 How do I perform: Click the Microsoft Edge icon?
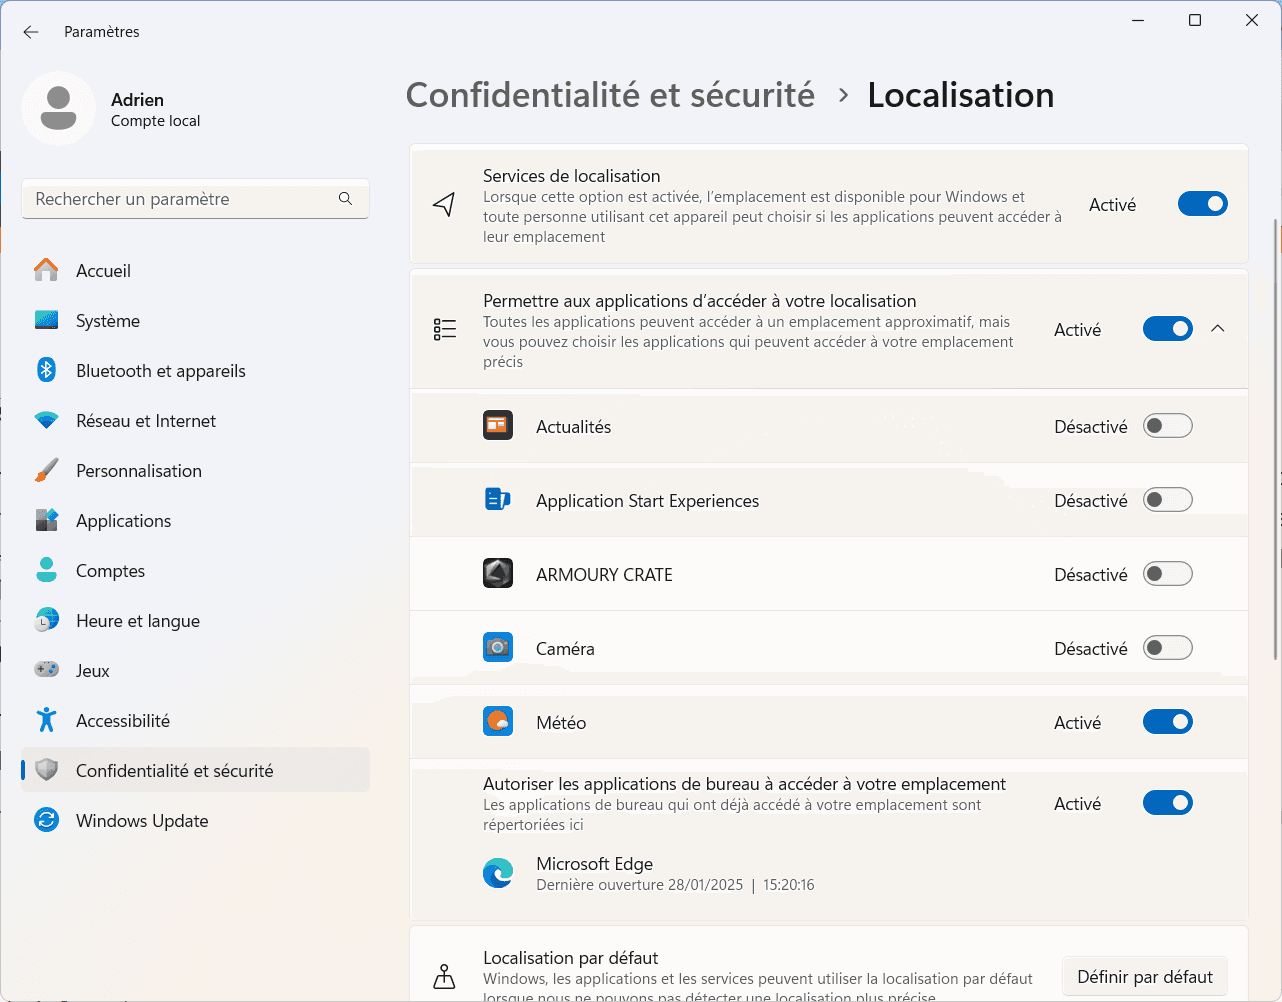coord(498,873)
